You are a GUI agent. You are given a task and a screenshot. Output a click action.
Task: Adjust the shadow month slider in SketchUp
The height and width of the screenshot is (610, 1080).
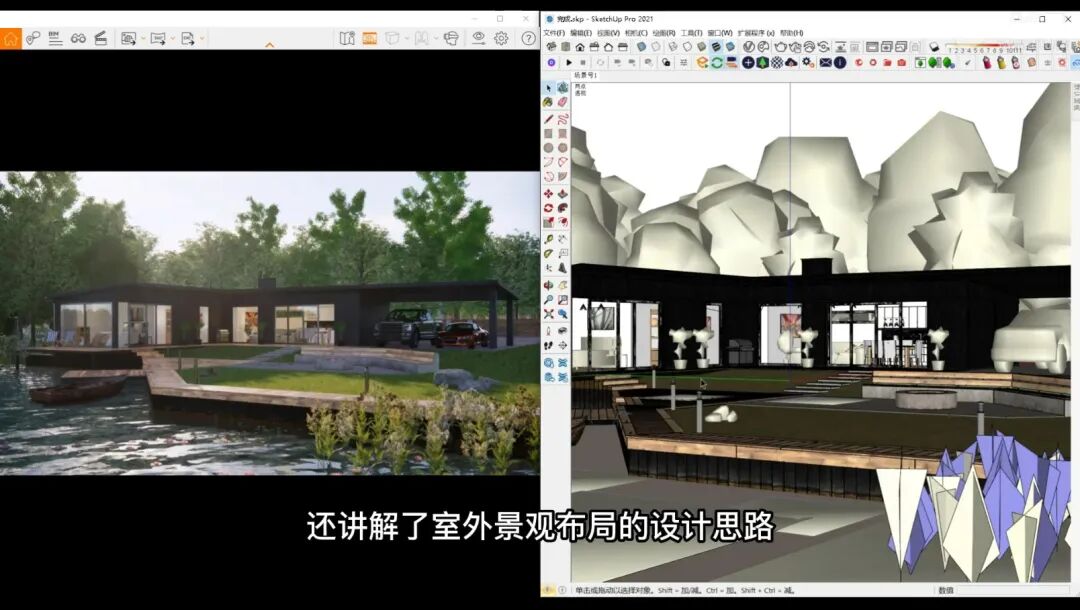click(x=984, y=46)
